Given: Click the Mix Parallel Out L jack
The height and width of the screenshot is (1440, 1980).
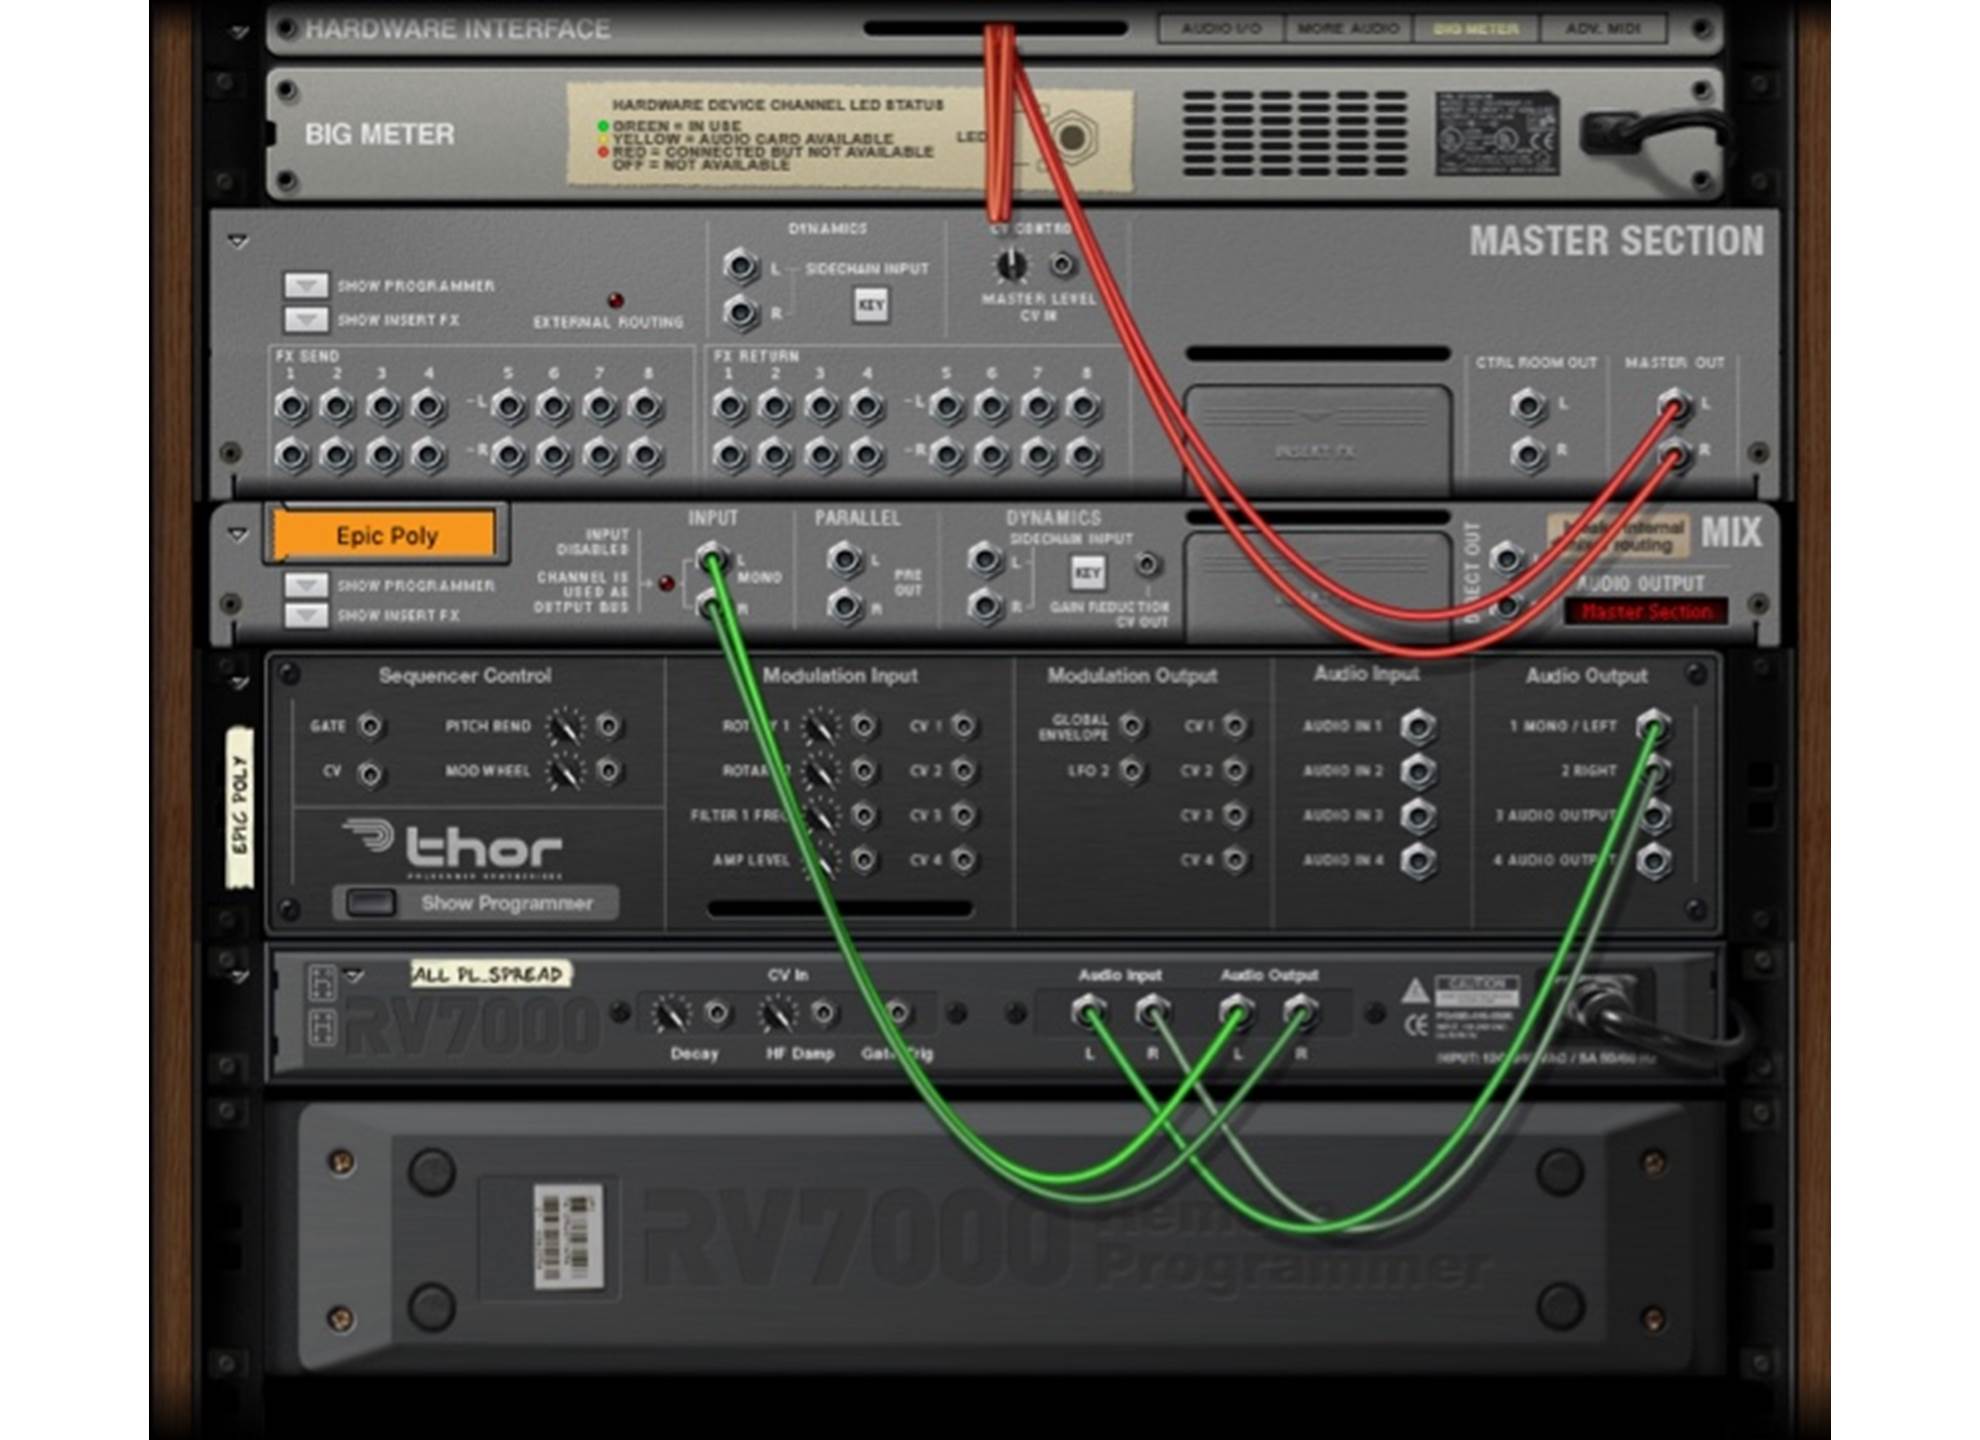Looking at the screenshot, I should coord(845,560).
